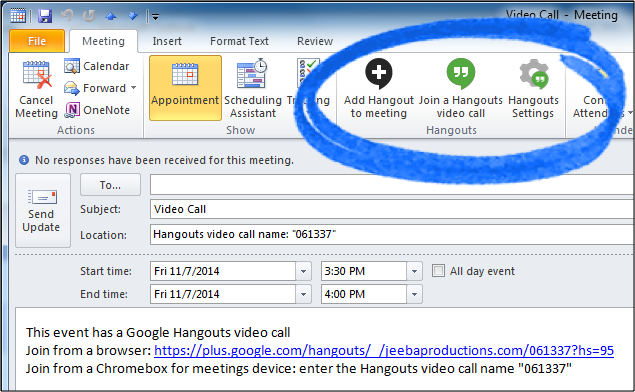Send meeting to OneNote
Screen dimensions: 635x392
(97, 110)
